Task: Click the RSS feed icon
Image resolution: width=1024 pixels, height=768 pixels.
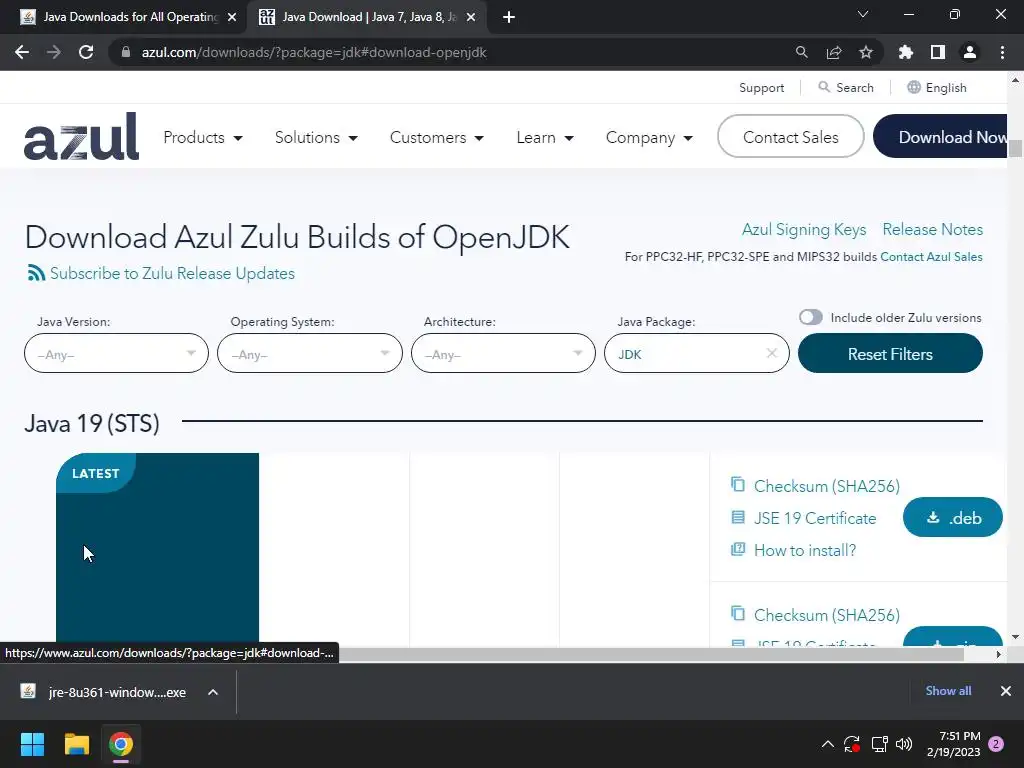Action: click(x=36, y=273)
